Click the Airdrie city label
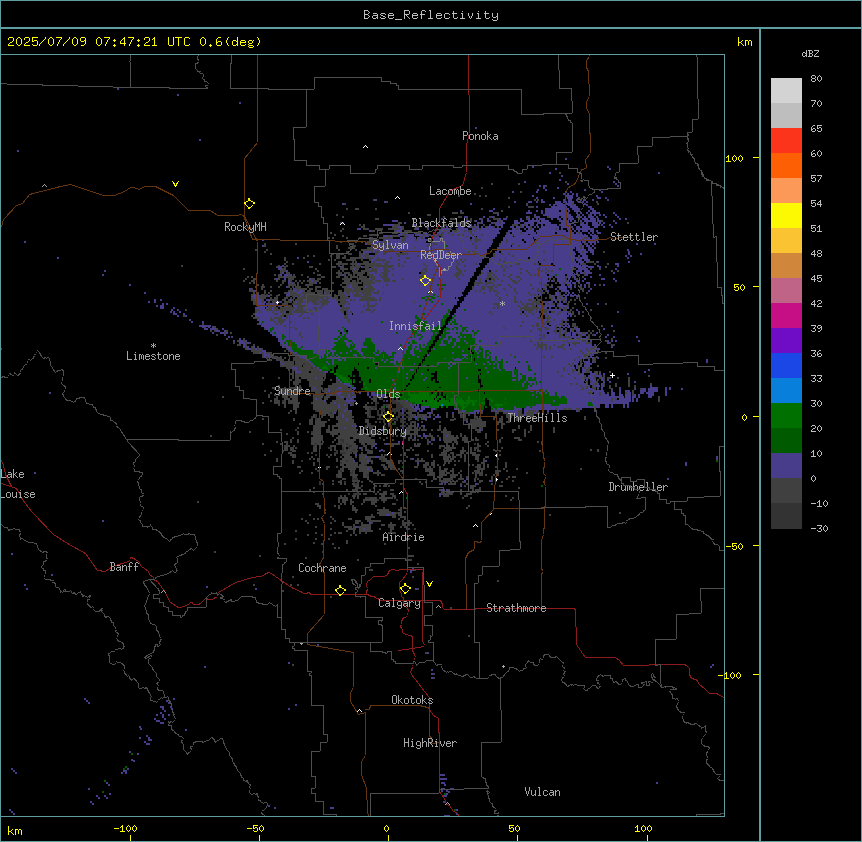This screenshot has width=862, height=842. pyautogui.click(x=404, y=537)
